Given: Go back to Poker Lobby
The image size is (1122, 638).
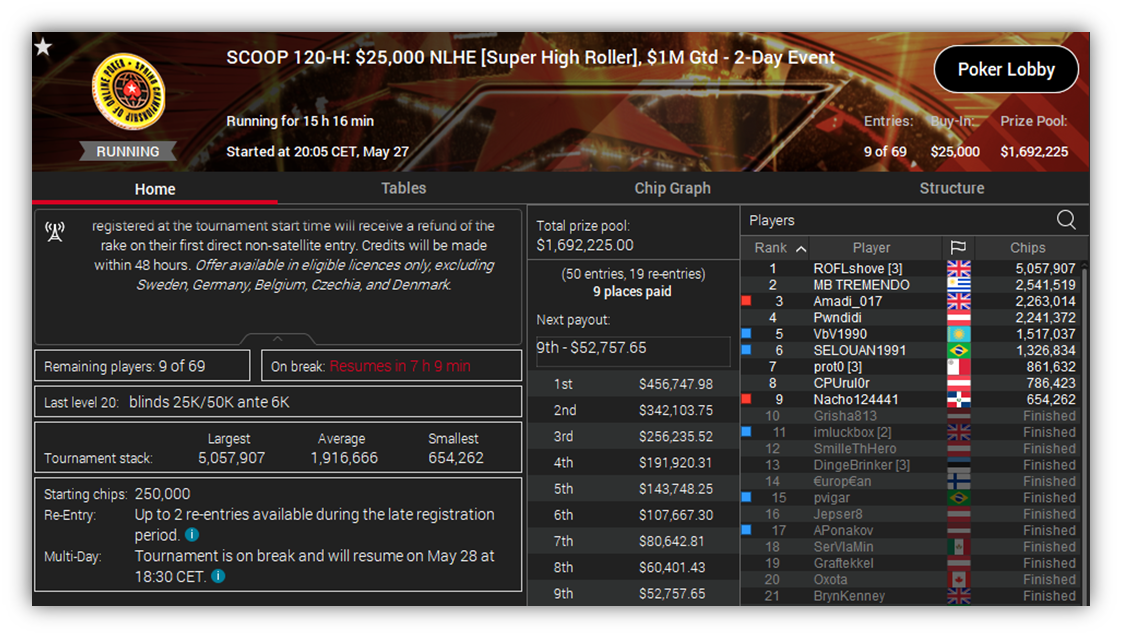Looking at the screenshot, I should coord(1006,69).
